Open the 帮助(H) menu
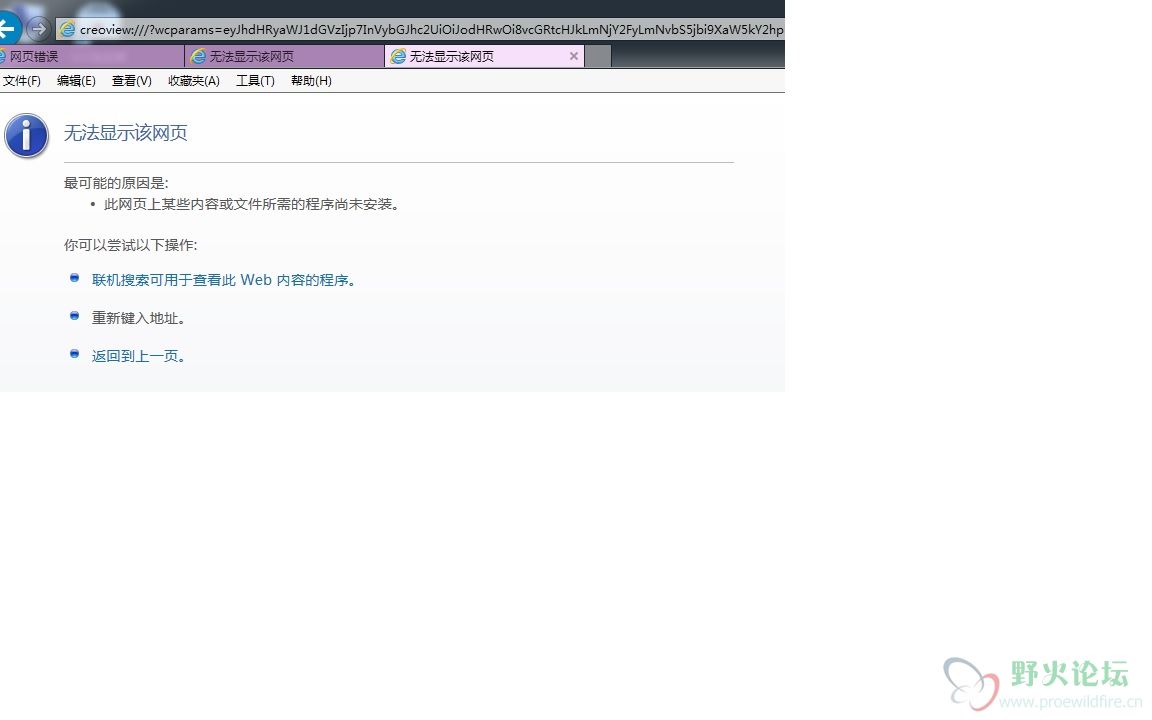This screenshot has height=720, width=1152. point(311,81)
